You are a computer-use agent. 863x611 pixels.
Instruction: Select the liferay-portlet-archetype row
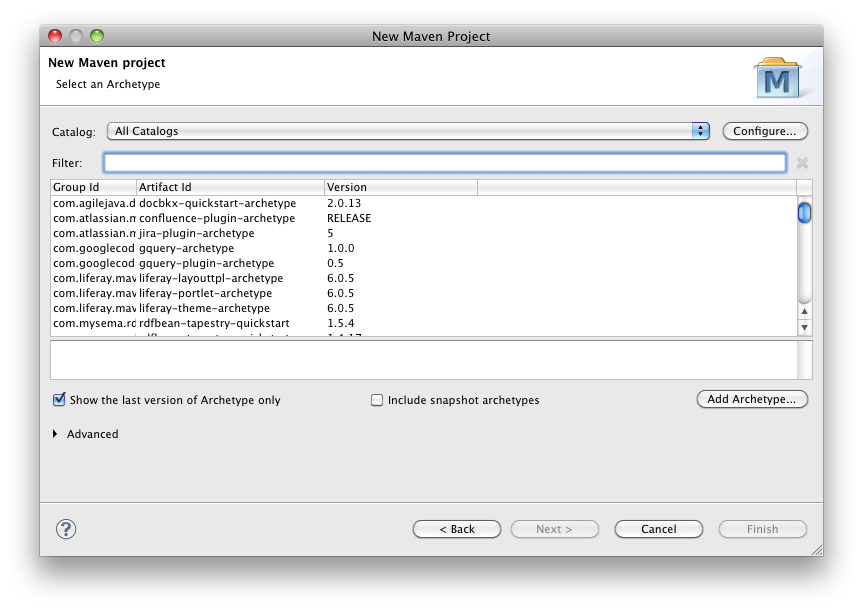[x=205, y=293]
